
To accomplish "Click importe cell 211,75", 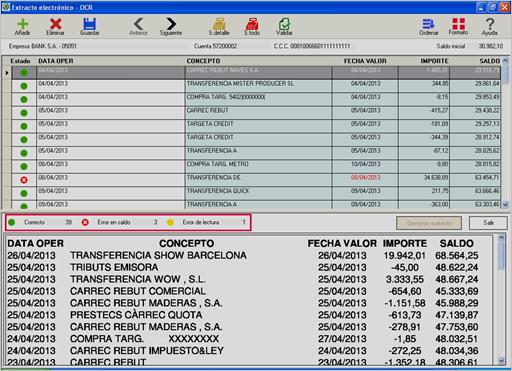I will (424, 193).
